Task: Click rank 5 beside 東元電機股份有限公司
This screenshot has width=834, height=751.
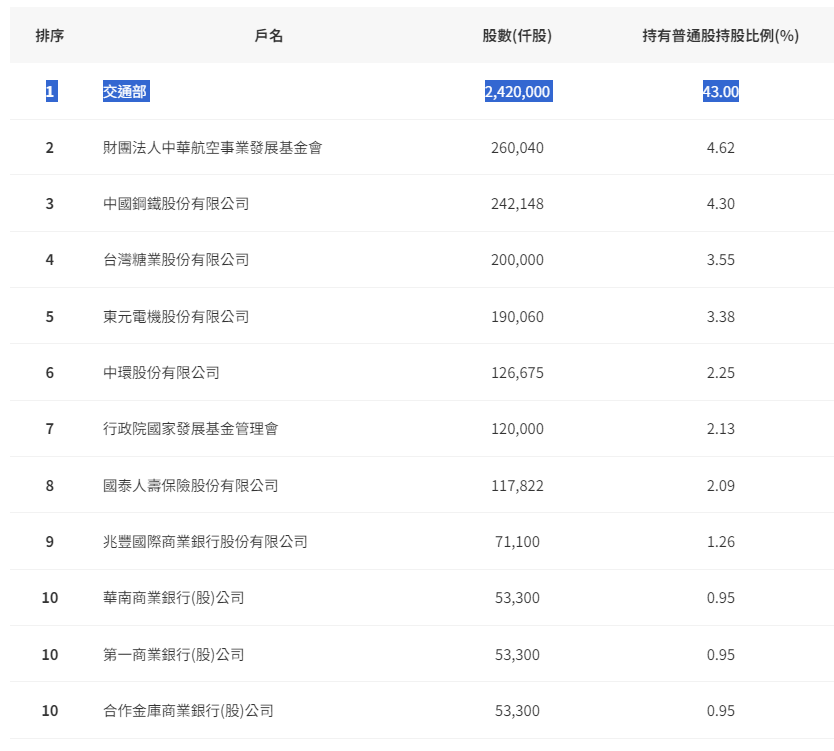Action: [x=49, y=316]
